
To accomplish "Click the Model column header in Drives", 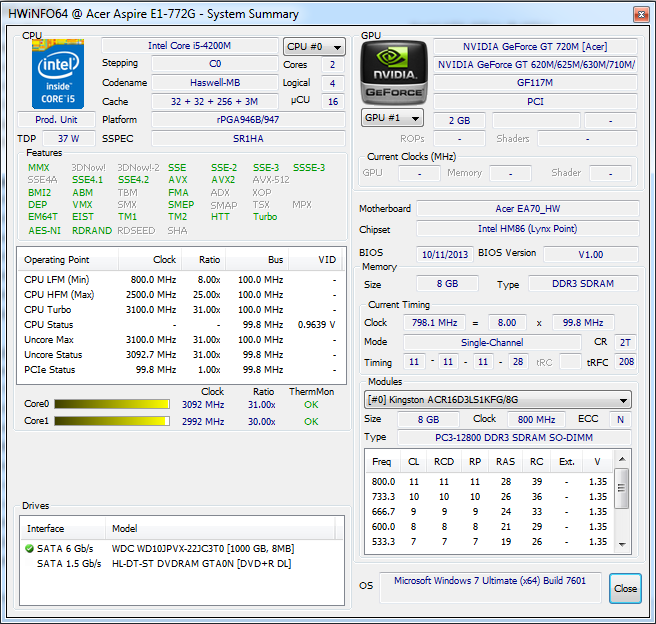I will tap(220, 529).
